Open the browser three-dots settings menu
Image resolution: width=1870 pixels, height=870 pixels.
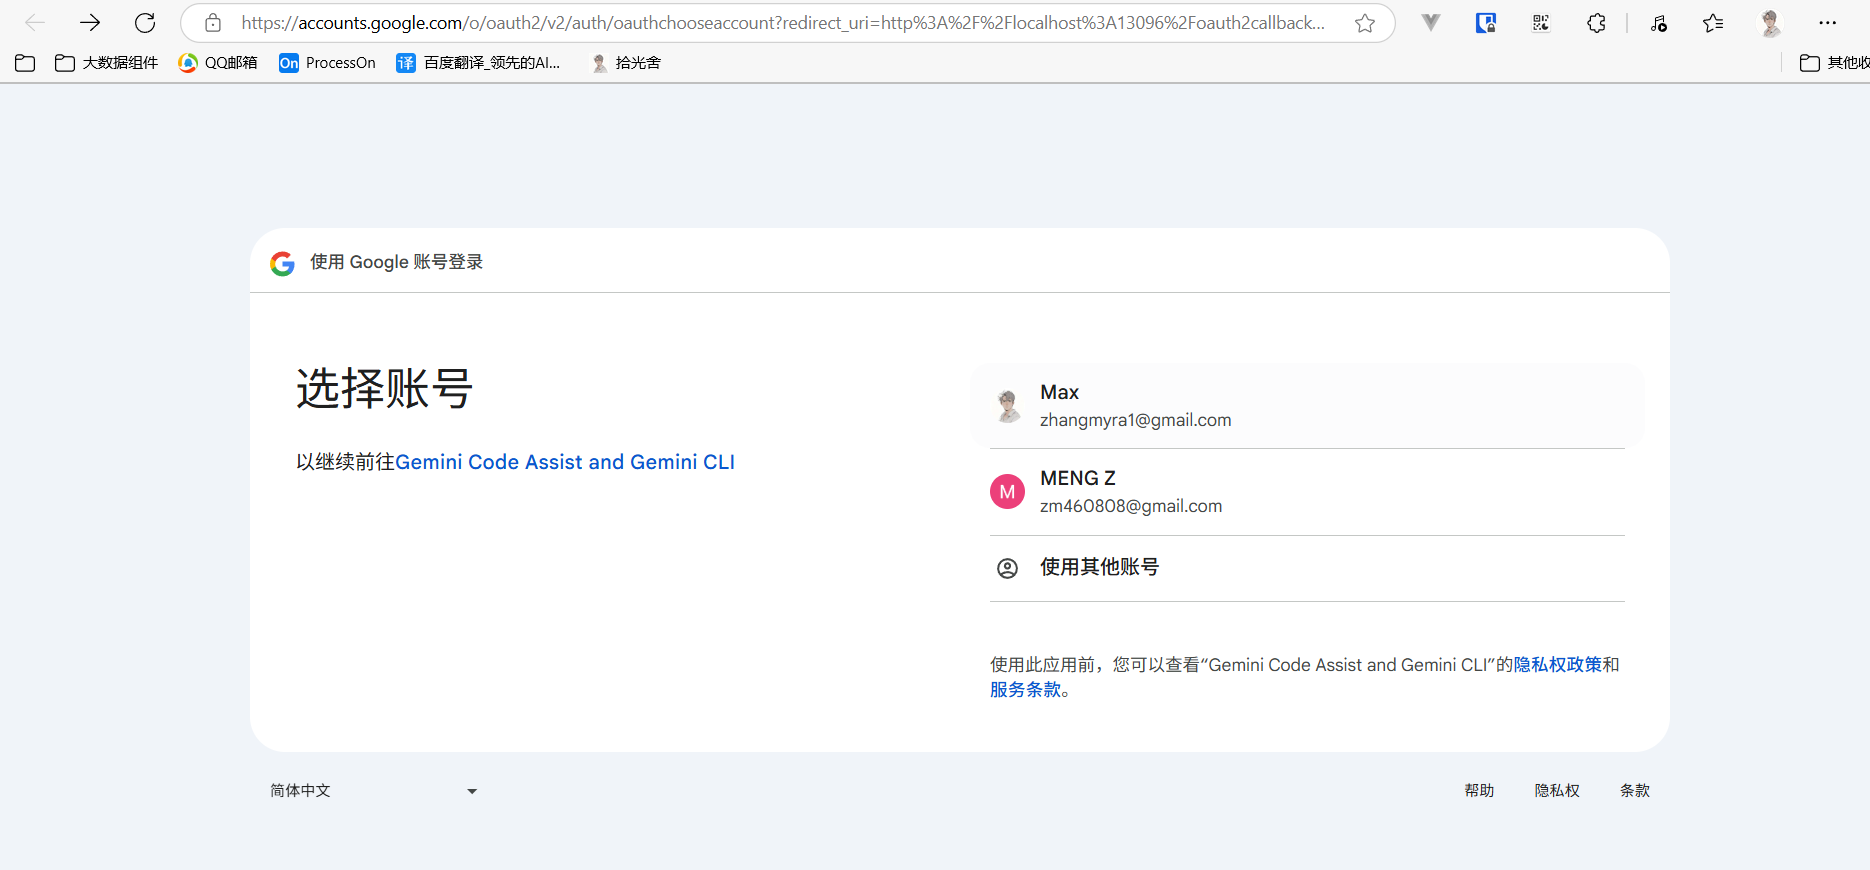coord(1827,23)
